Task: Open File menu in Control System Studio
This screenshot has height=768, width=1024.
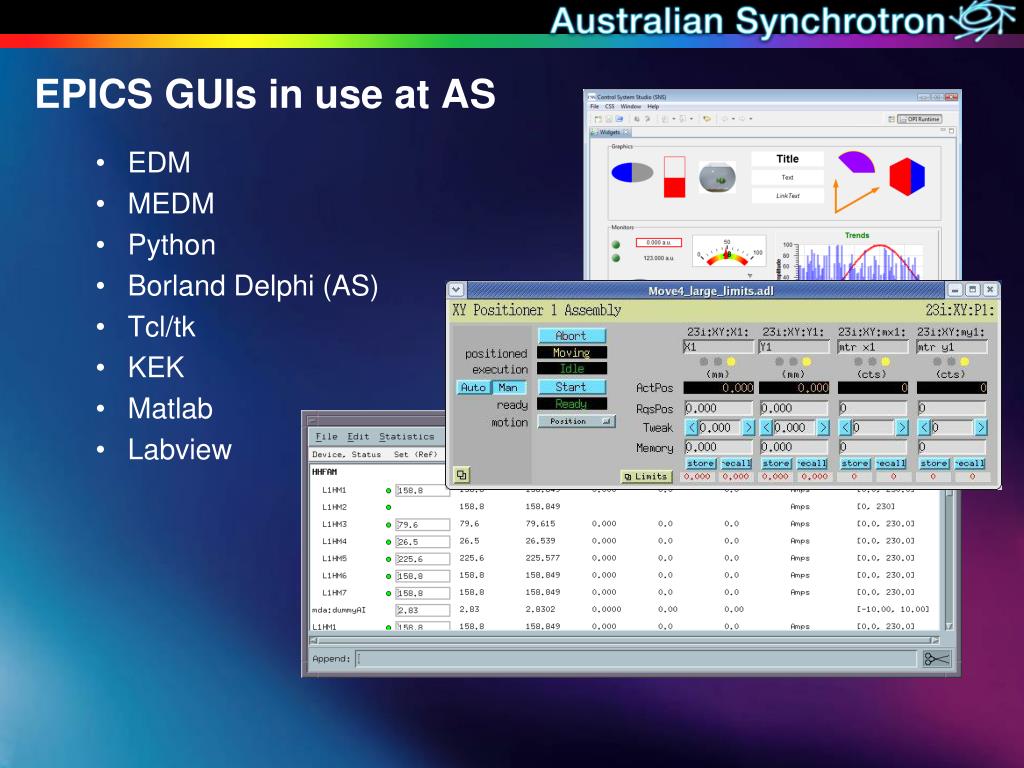Action: point(594,106)
